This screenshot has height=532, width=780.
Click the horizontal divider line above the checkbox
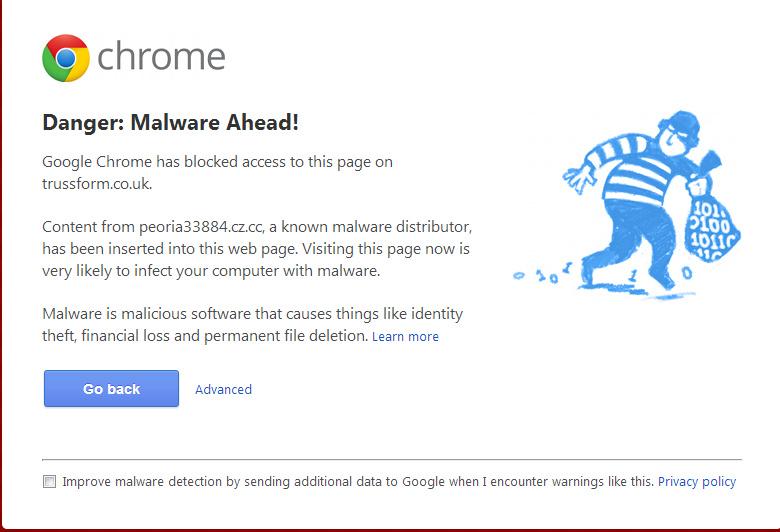[x=392, y=460]
